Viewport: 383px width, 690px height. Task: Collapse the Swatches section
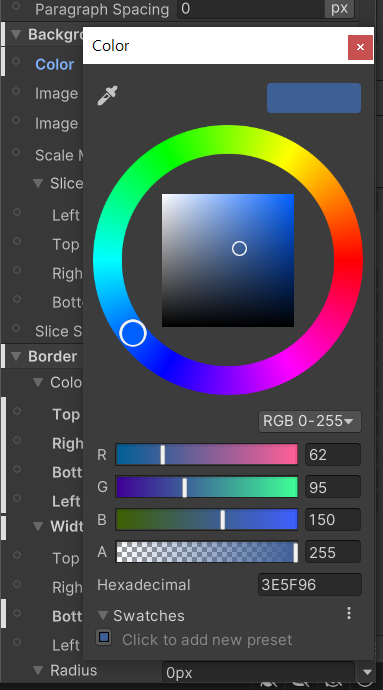(x=103, y=615)
